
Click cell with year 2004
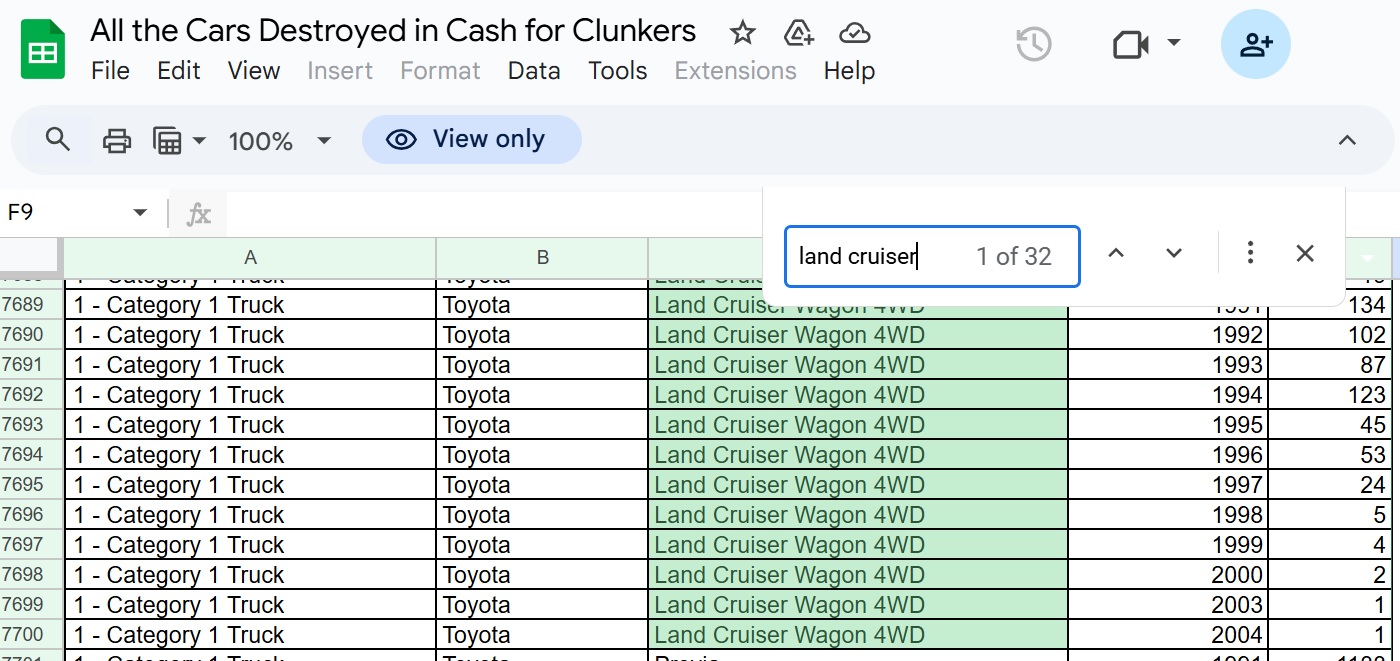point(1168,635)
